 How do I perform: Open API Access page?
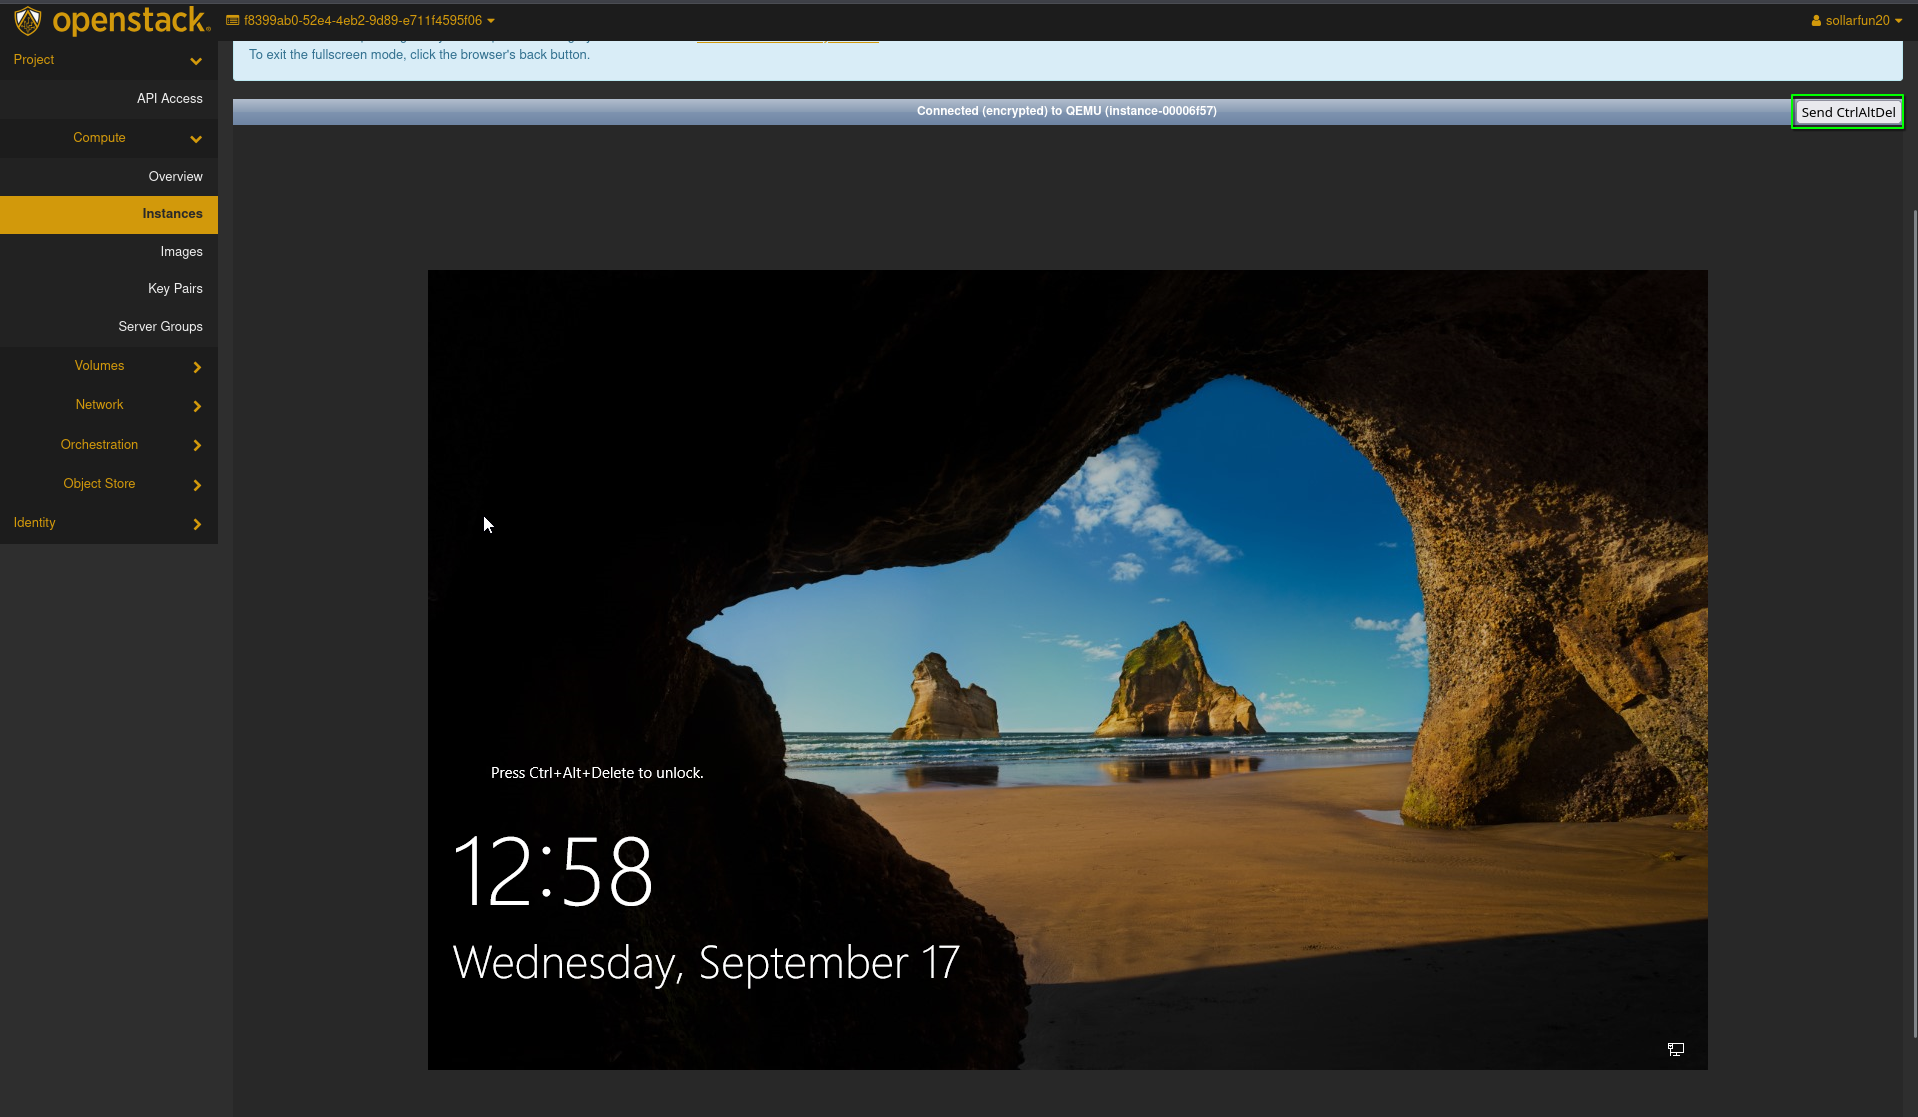169,99
